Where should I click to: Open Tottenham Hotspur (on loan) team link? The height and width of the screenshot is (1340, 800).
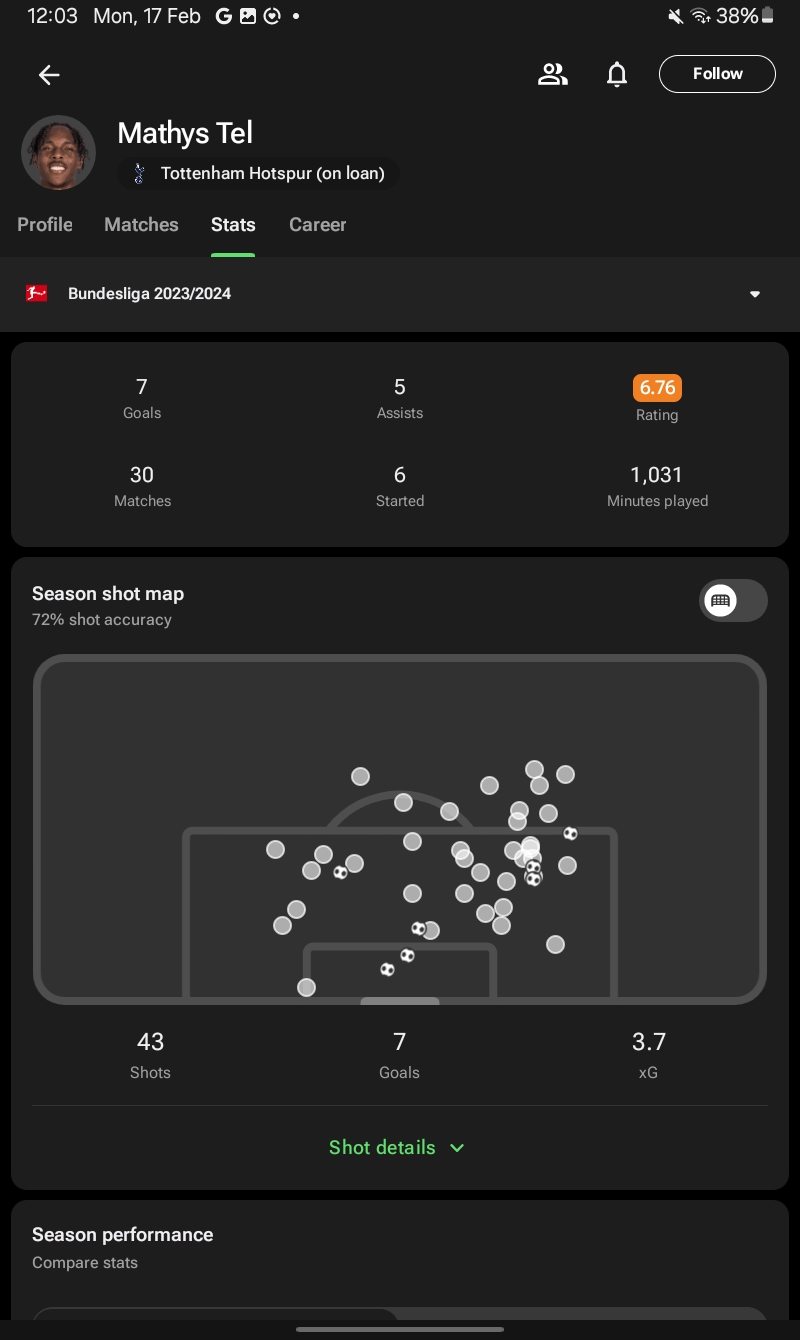pyautogui.click(x=260, y=173)
